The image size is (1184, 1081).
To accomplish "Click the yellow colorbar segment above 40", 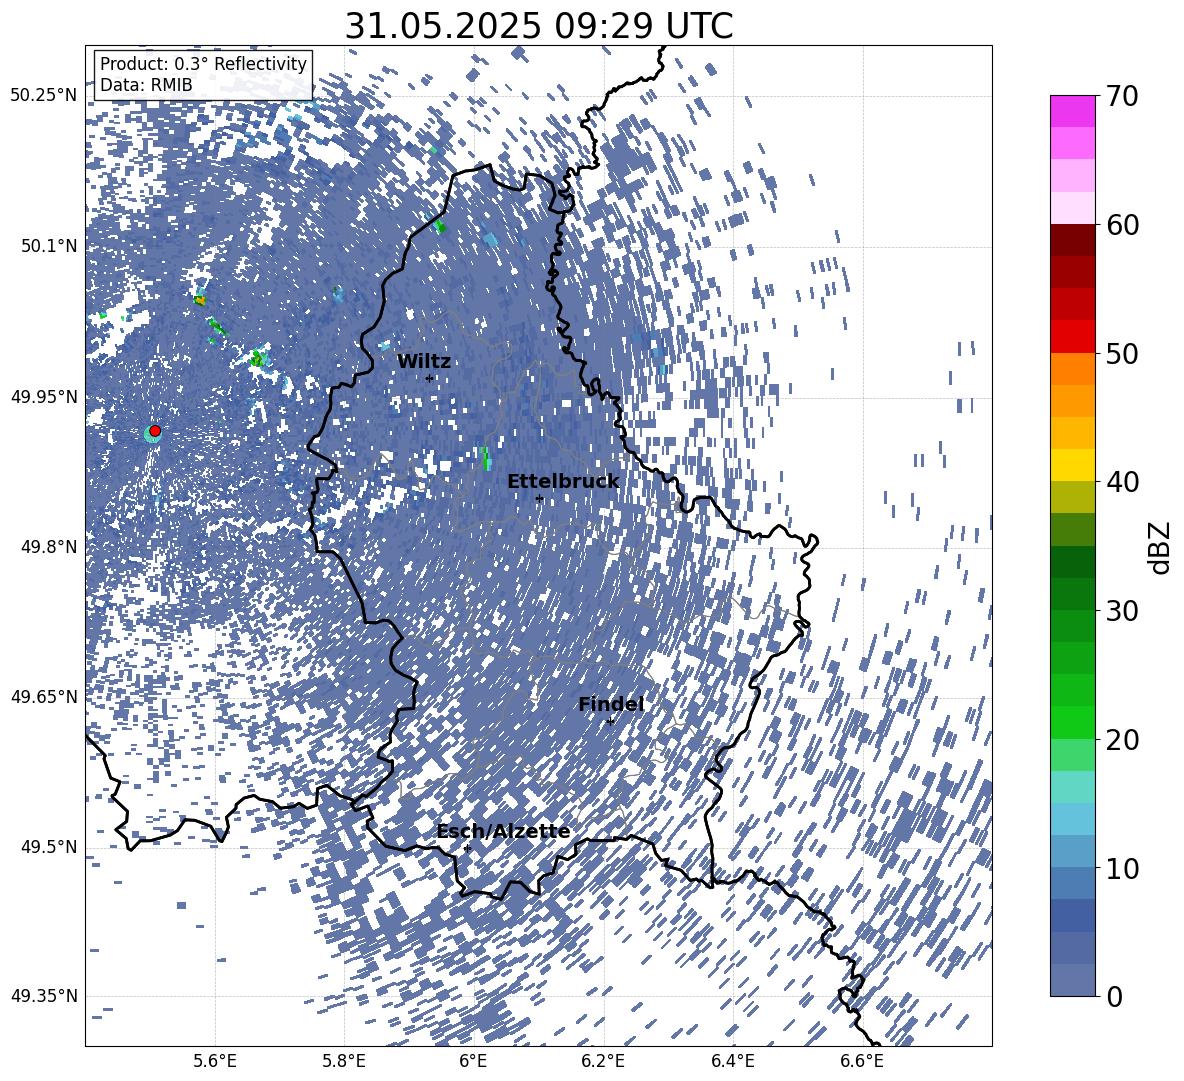I will tap(1072, 465).
